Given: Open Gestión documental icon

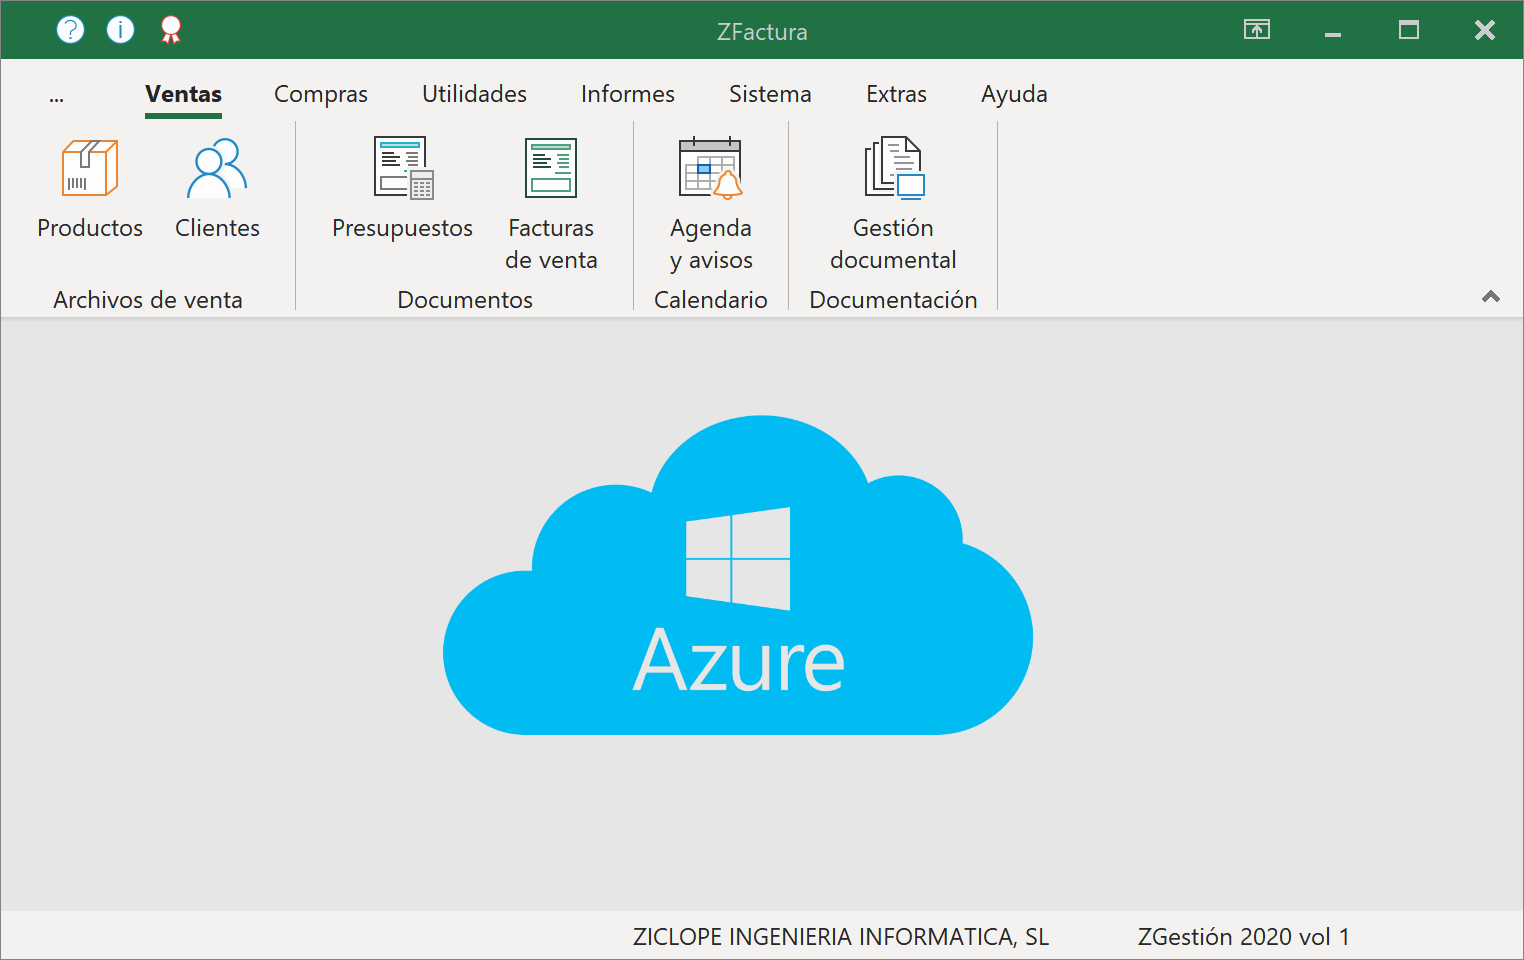Looking at the screenshot, I should pos(894,168).
